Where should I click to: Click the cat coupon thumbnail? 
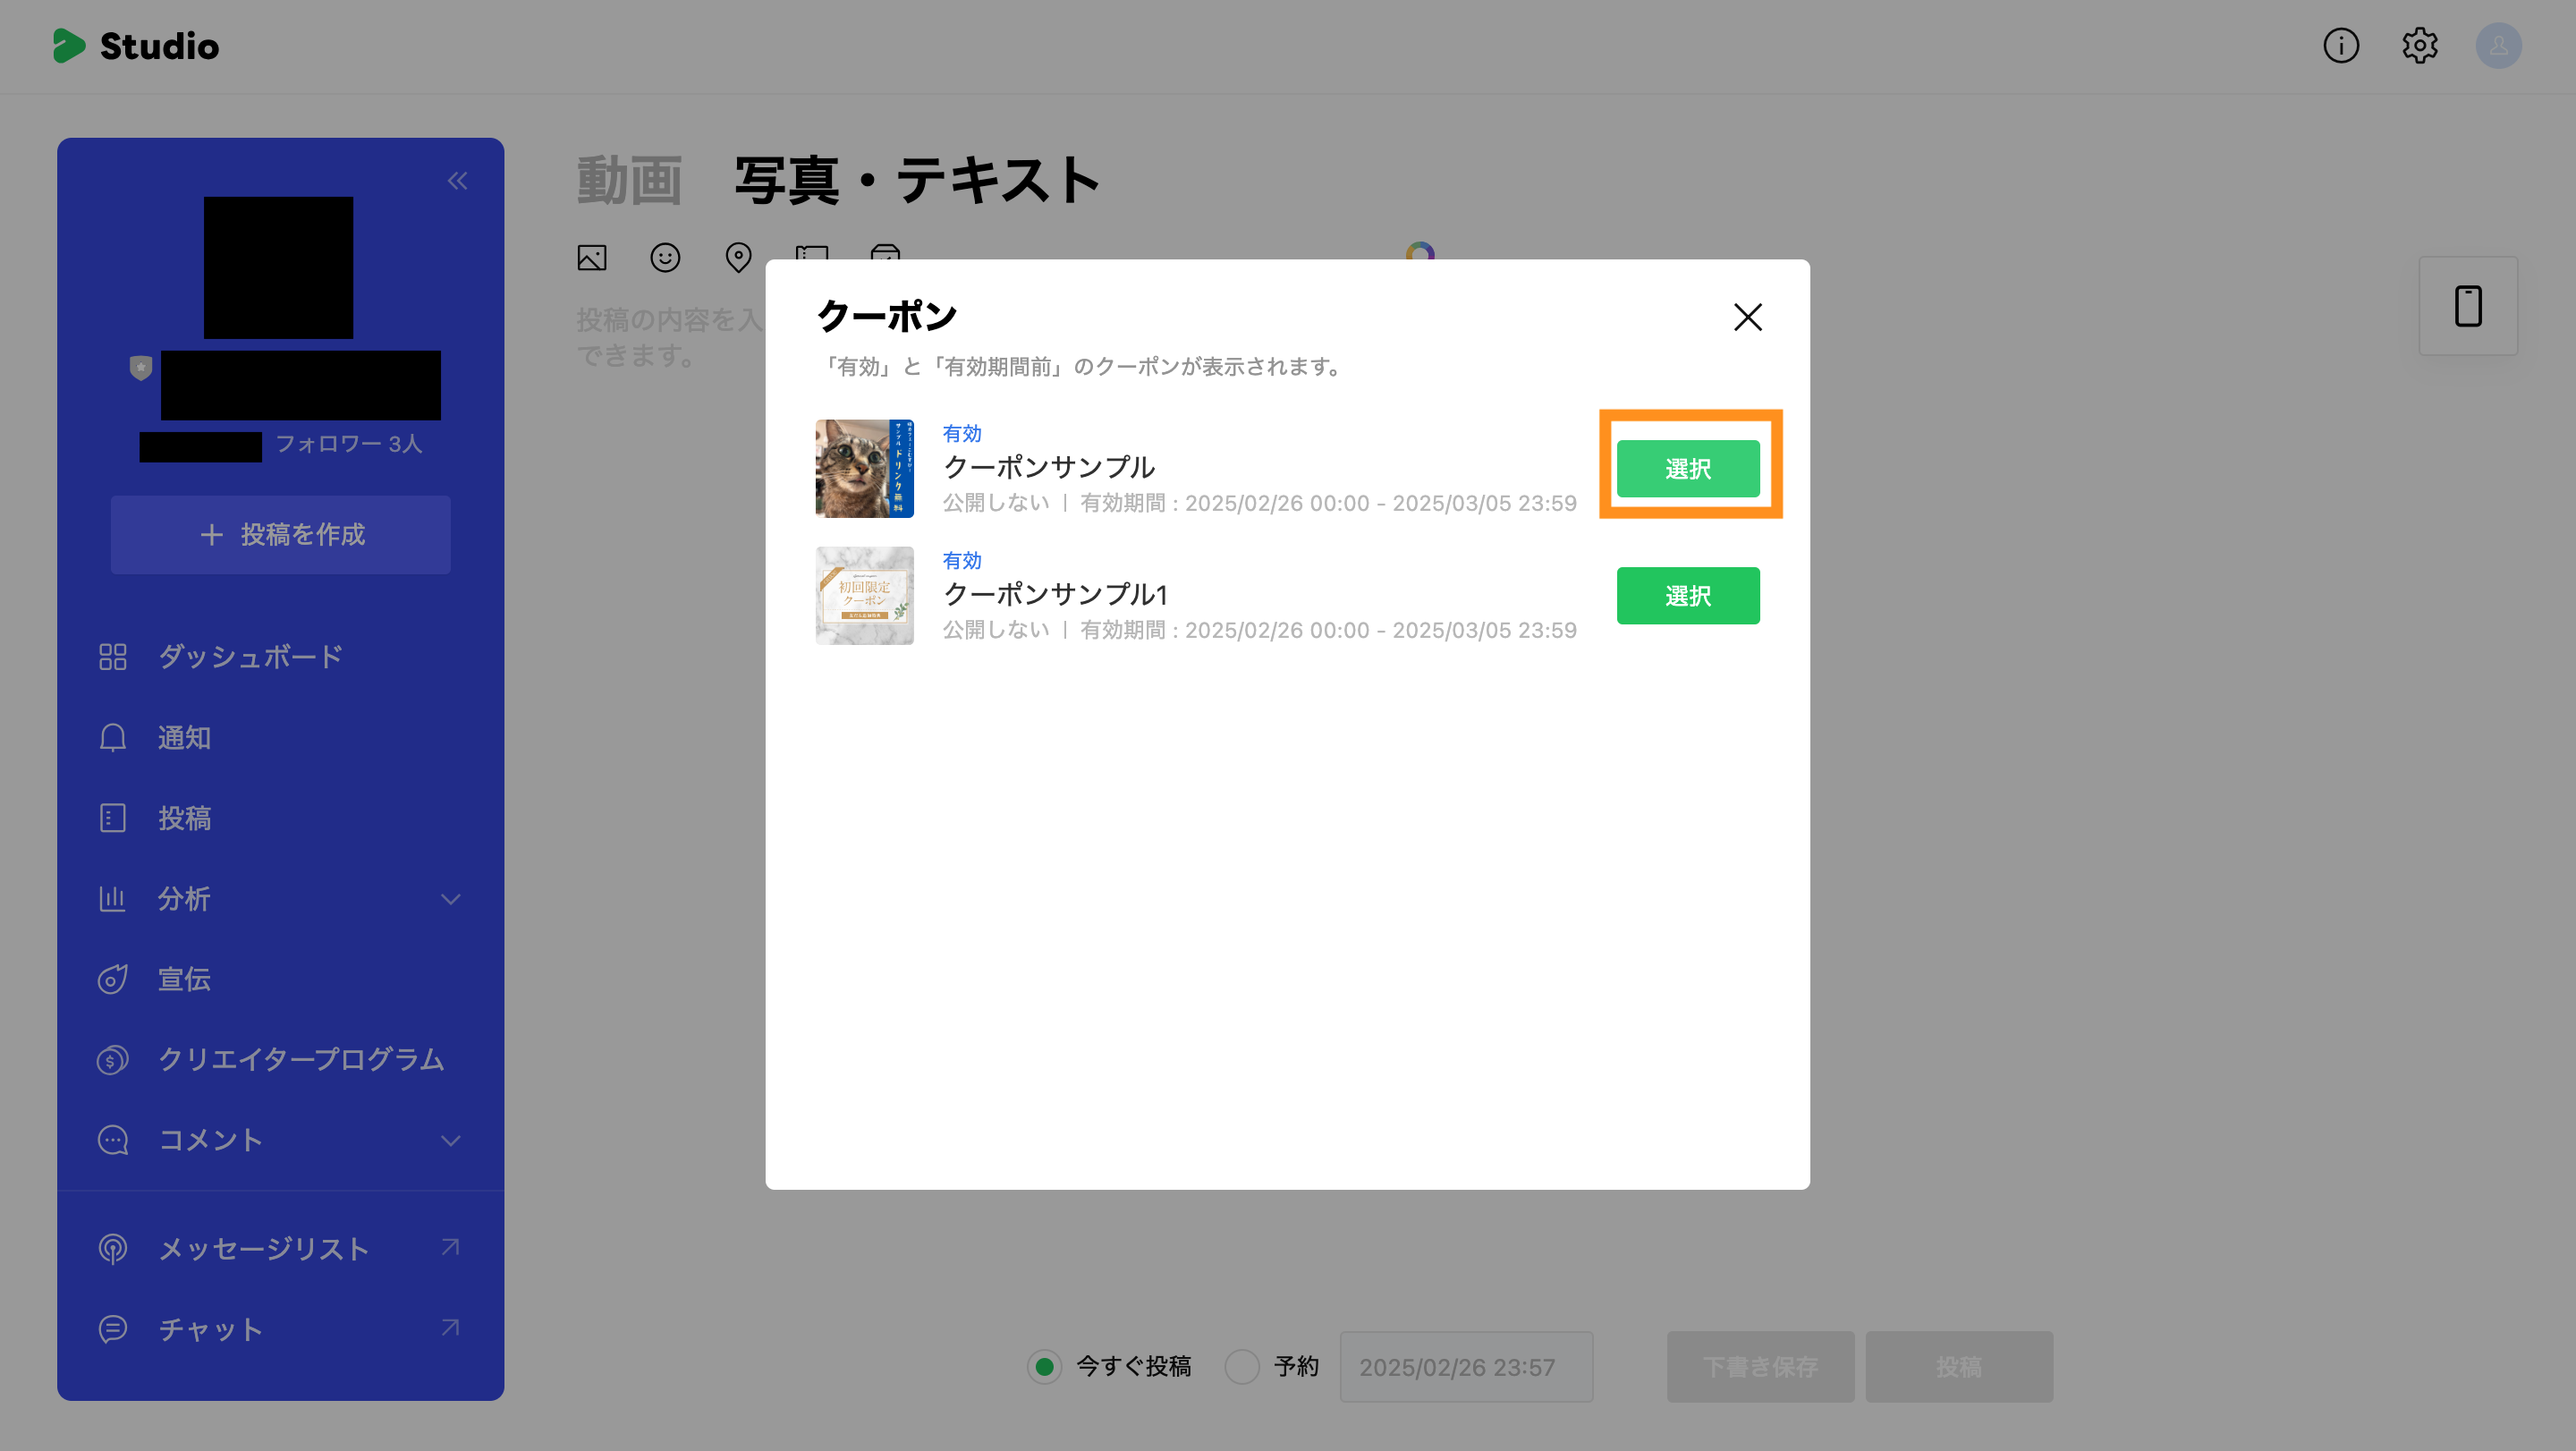pos(864,469)
